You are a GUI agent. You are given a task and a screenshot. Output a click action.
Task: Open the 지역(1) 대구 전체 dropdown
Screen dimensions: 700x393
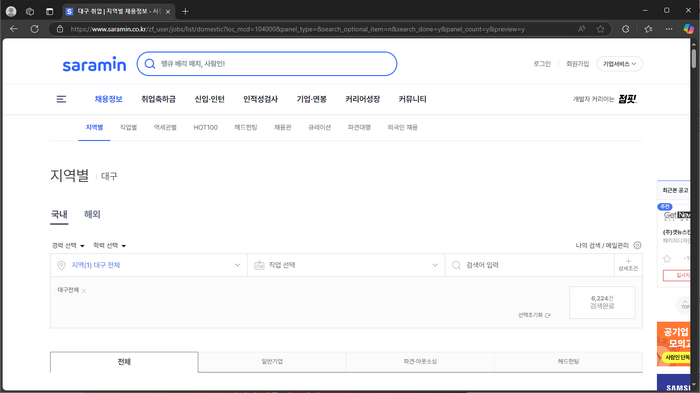point(149,265)
